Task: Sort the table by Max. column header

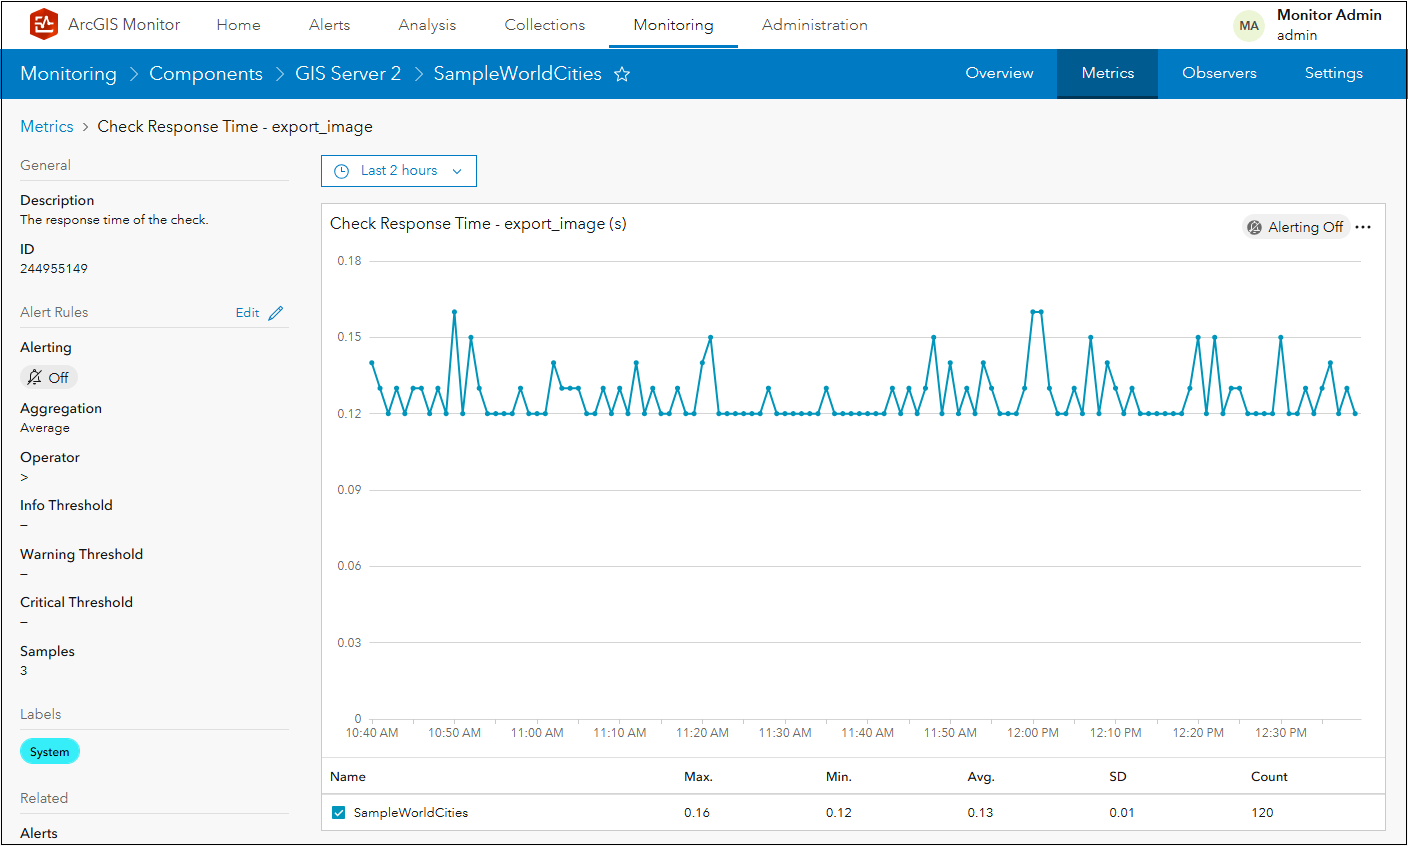Action: pos(698,777)
